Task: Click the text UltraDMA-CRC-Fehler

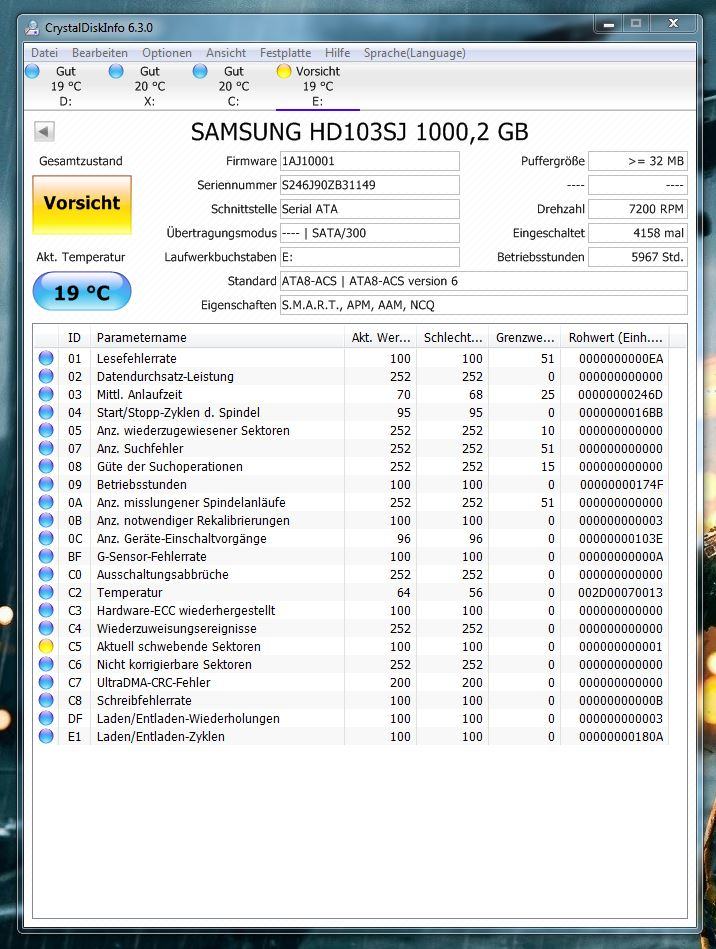Action: [153, 682]
